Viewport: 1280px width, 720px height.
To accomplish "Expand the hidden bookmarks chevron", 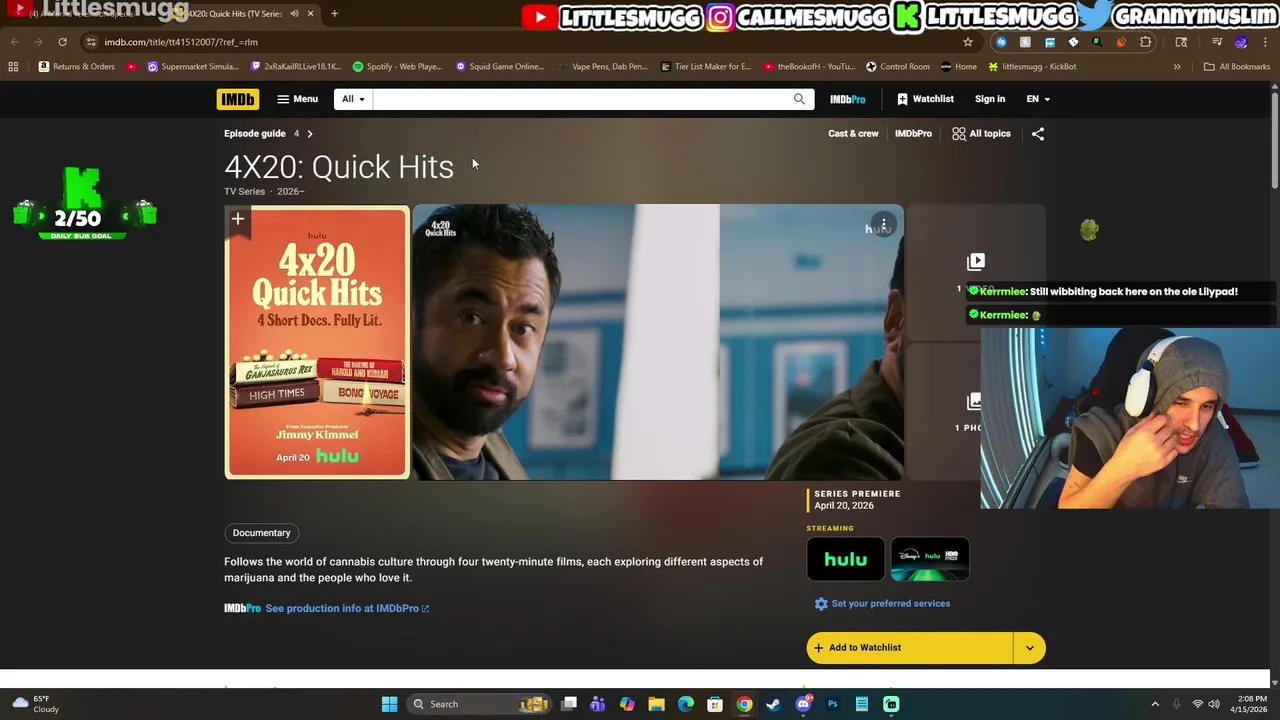I will [1177, 66].
